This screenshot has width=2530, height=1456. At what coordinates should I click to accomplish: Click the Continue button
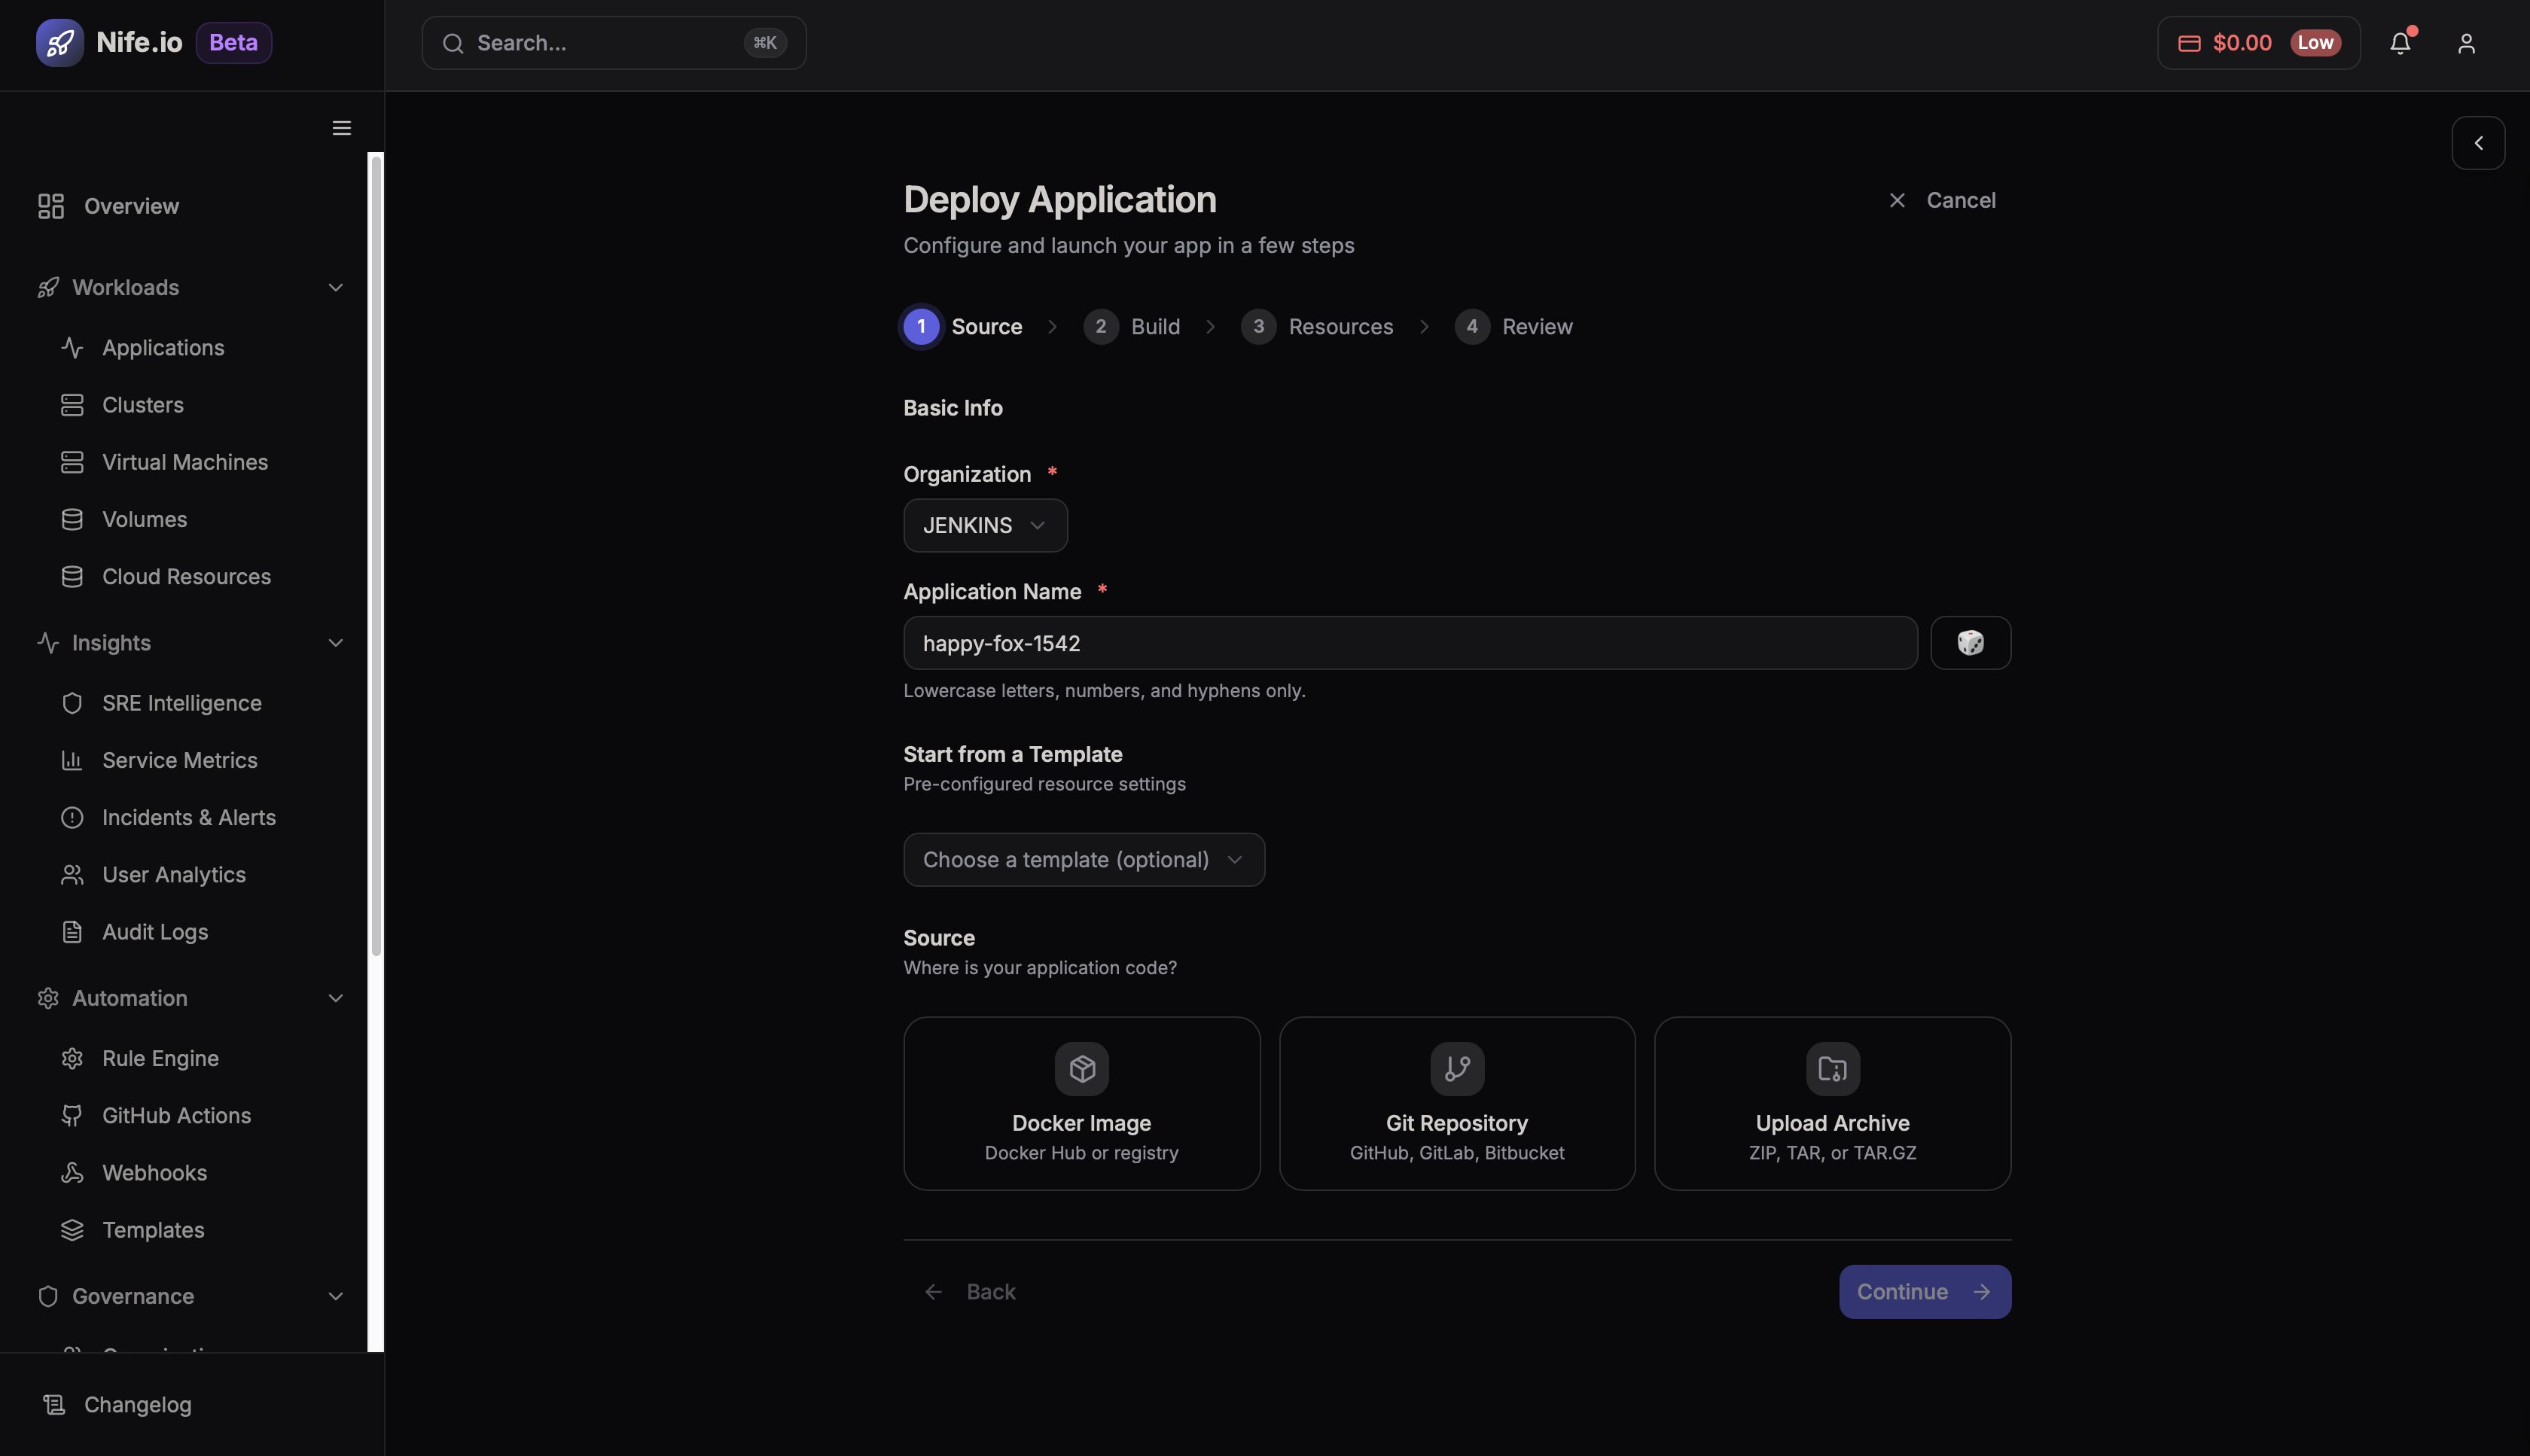pos(1924,1292)
